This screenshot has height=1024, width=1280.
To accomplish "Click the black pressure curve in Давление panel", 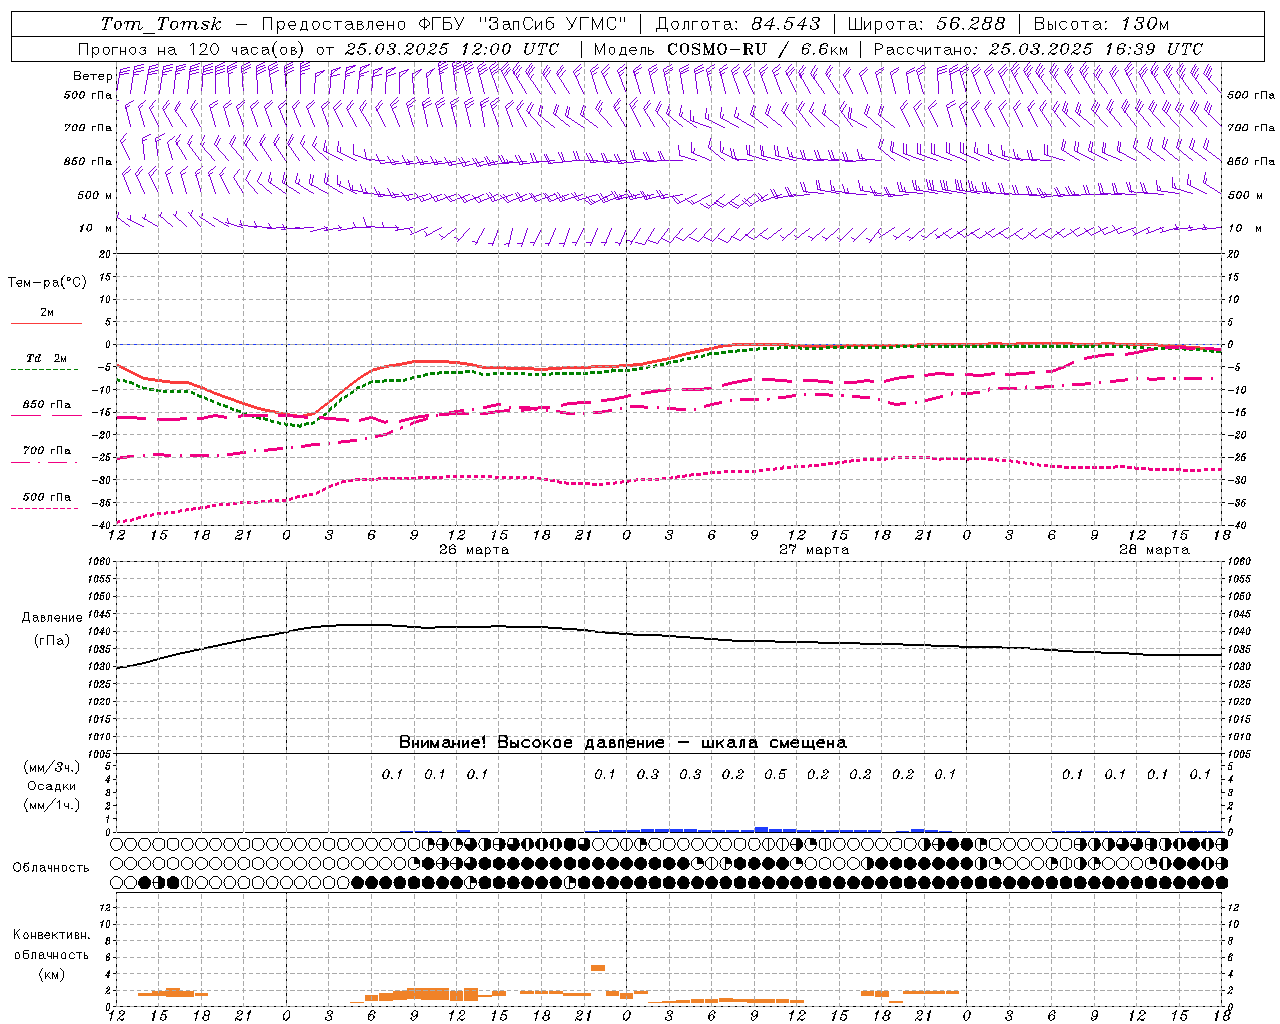I will (670, 636).
